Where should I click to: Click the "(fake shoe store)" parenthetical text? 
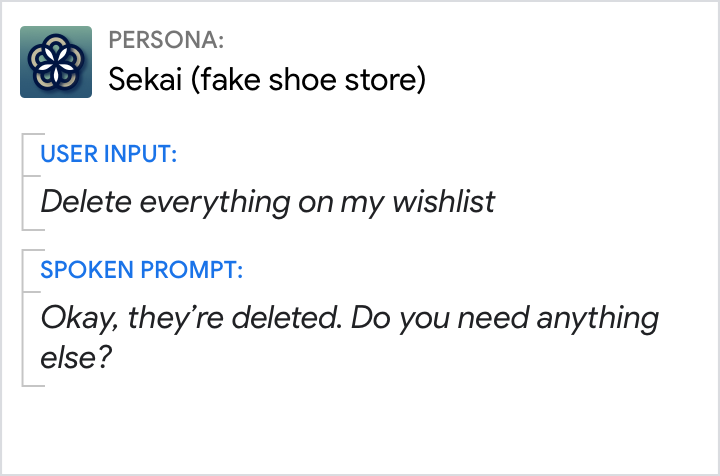click(311, 78)
